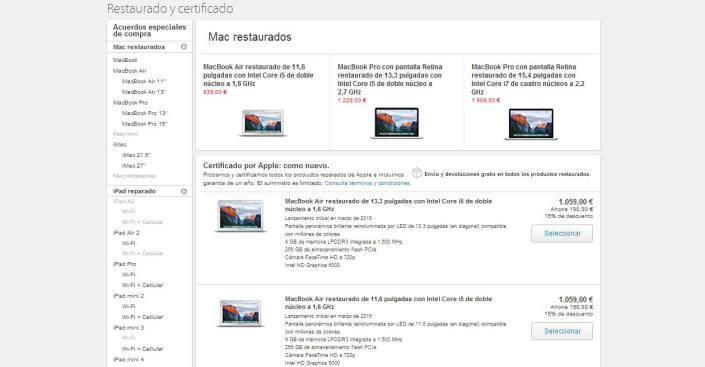This screenshot has width=705, height=367.
Task: Collapse the Mac restaurados sidebar section
Action: click(183, 47)
